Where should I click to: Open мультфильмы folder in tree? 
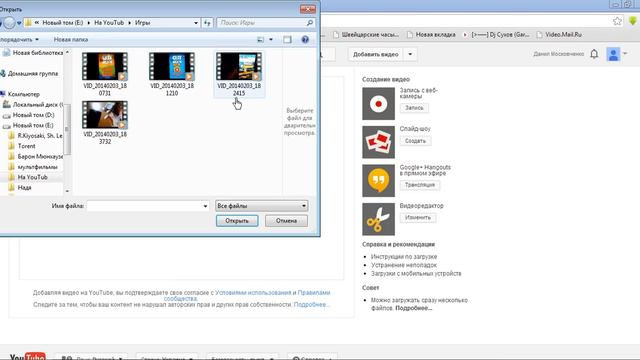[x=33, y=167]
